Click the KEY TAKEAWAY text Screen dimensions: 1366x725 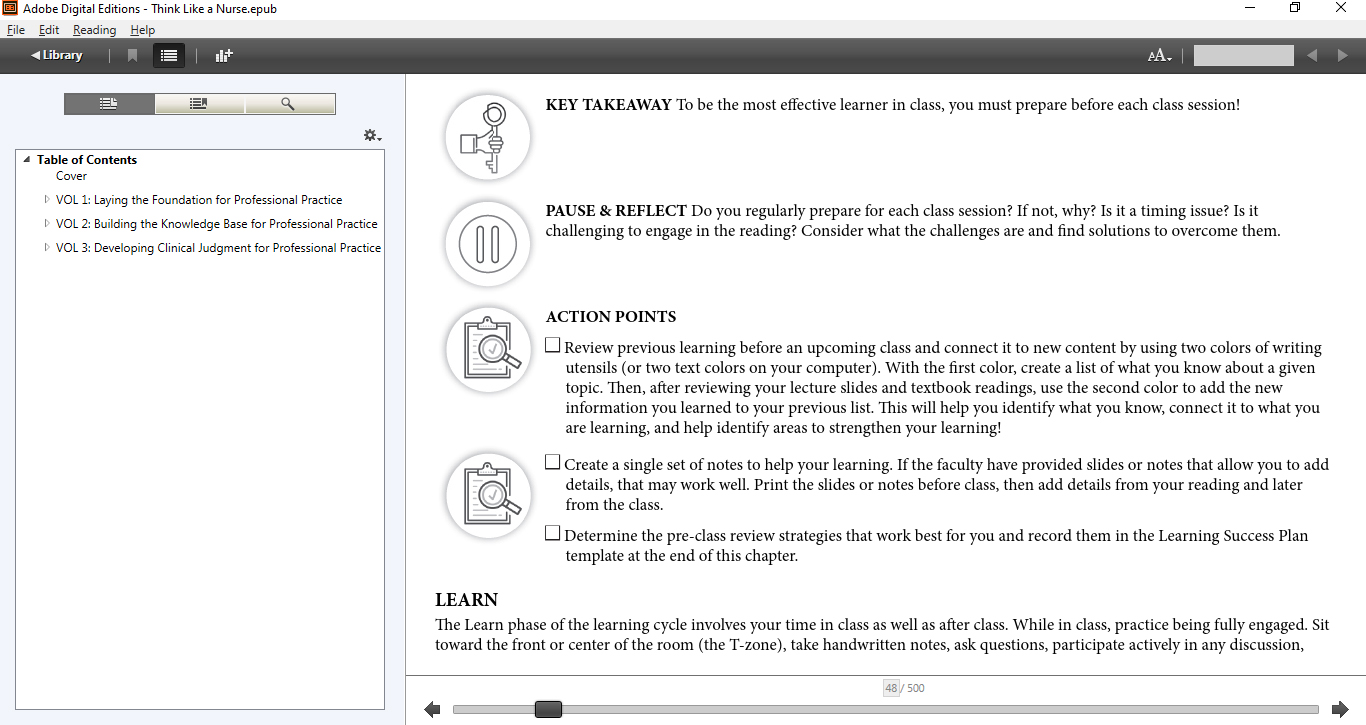(x=608, y=105)
